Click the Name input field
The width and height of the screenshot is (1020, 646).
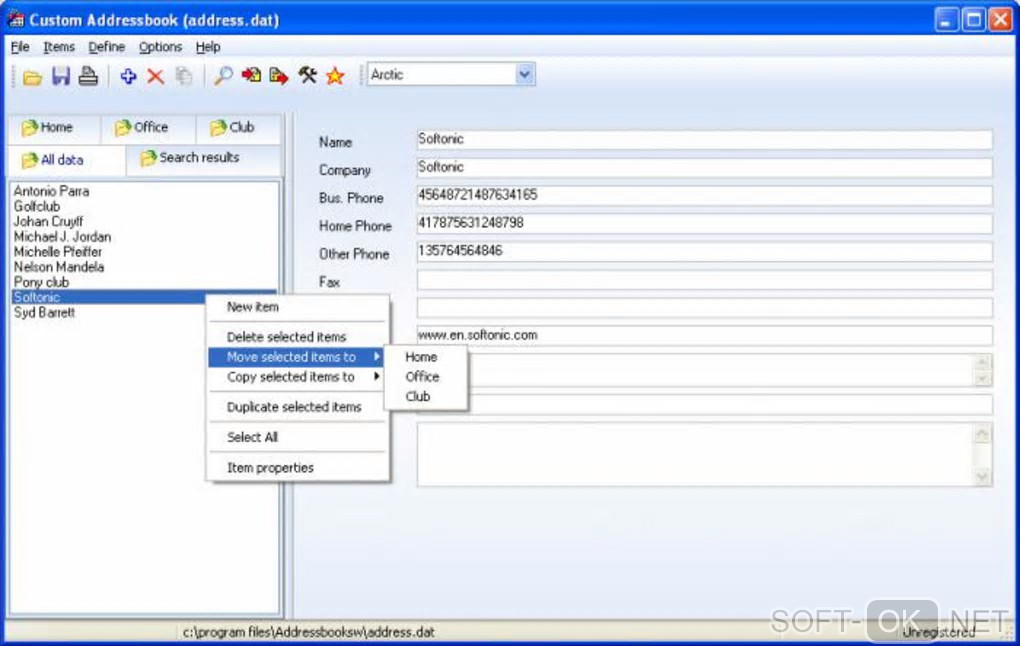[x=705, y=139]
